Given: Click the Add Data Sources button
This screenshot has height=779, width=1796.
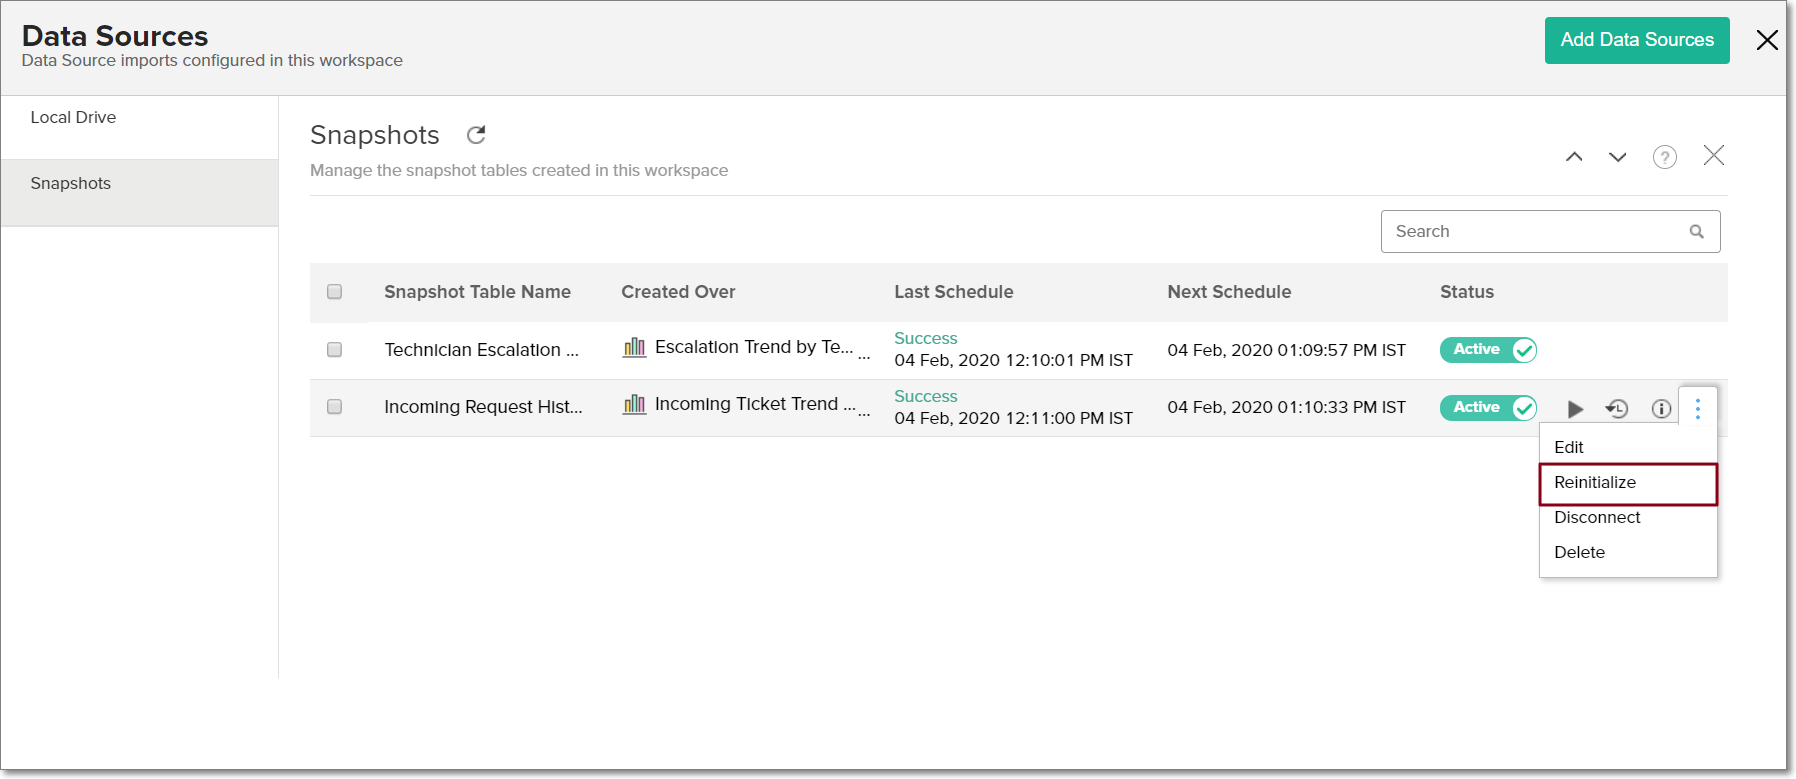Looking at the screenshot, I should (x=1636, y=40).
